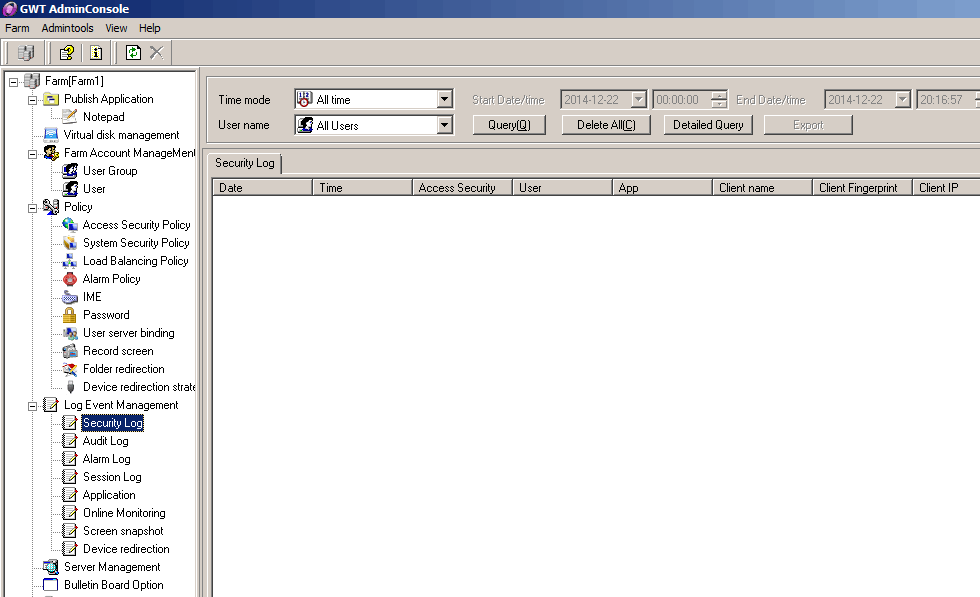Click the Server Management icon in tree
Image resolution: width=980 pixels, height=597 pixels.
point(51,567)
